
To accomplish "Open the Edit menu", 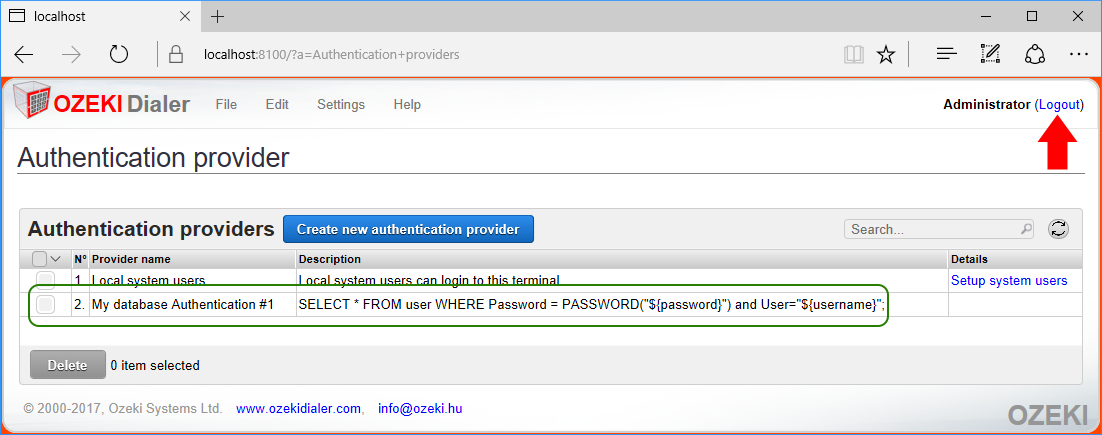I will [277, 104].
